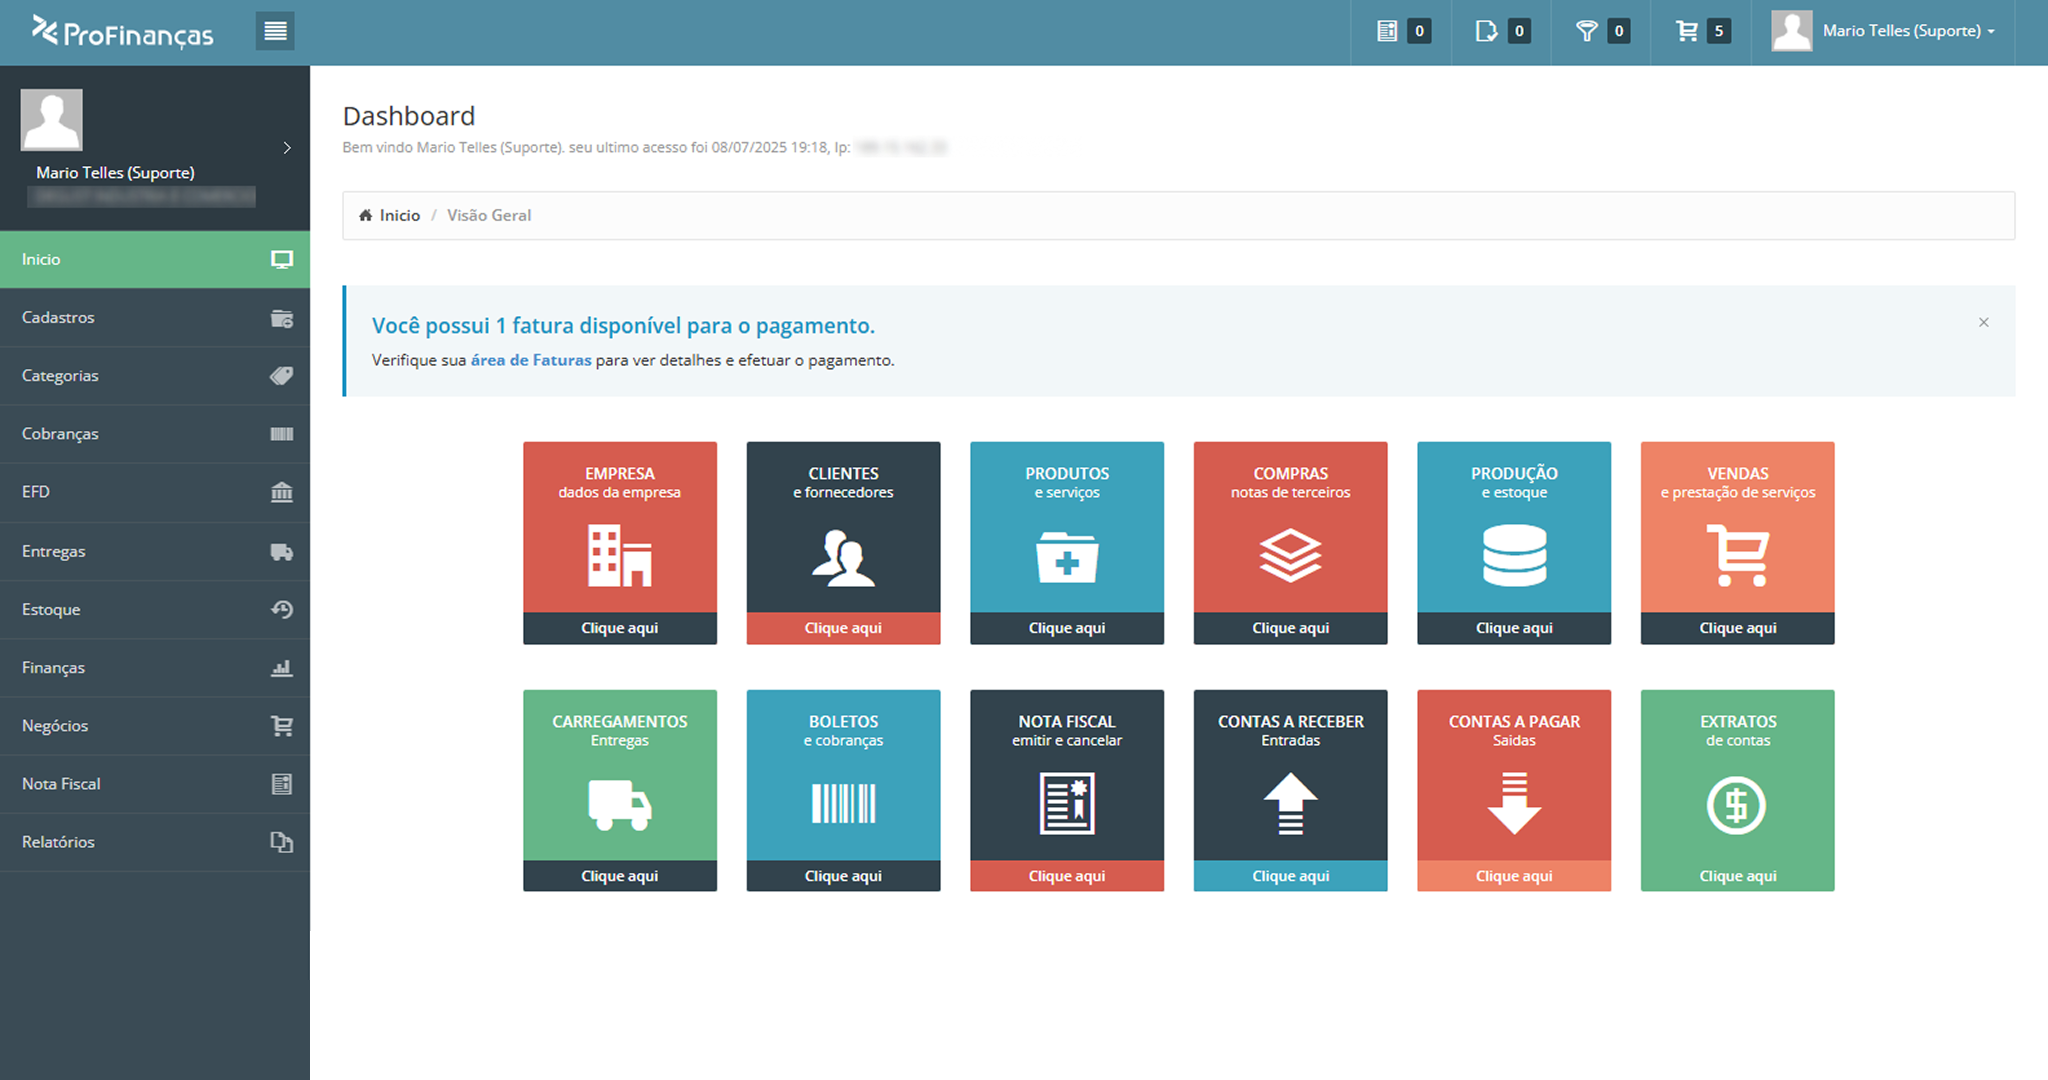The height and width of the screenshot is (1080, 2048).
Task: Toggle the sidebar hamburger menu button
Action: pyautogui.click(x=275, y=31)
